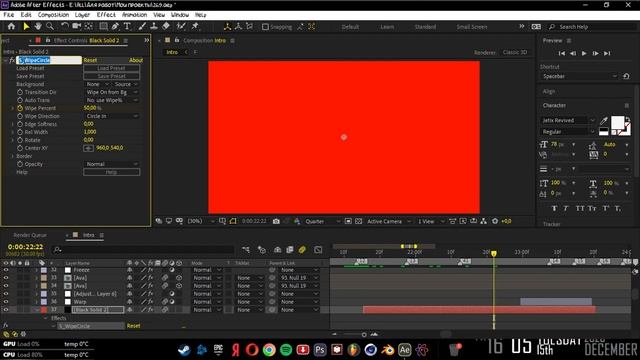Select the Zoom magnifier tool
The image size is (640, 360).
click(50, 27)
